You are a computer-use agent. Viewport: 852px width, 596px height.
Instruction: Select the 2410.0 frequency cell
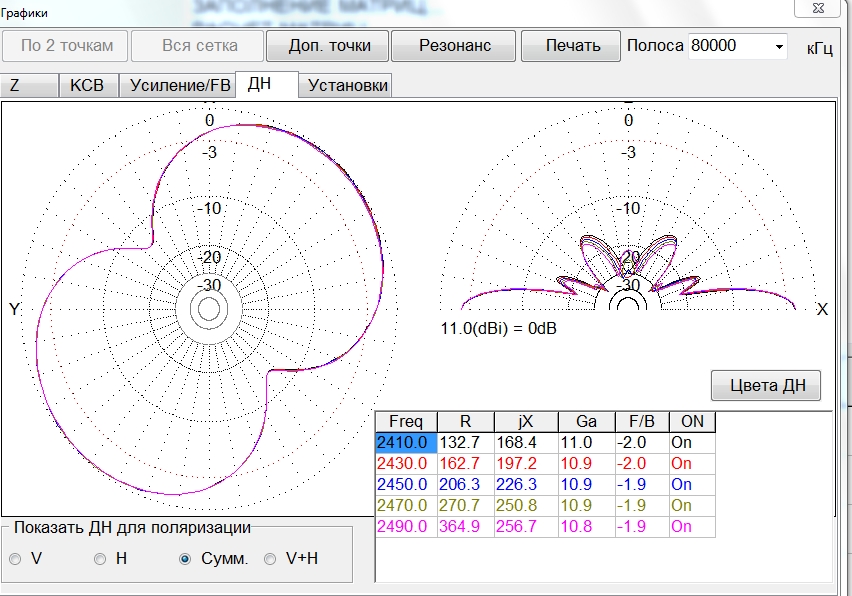click(x=406, y=442)
